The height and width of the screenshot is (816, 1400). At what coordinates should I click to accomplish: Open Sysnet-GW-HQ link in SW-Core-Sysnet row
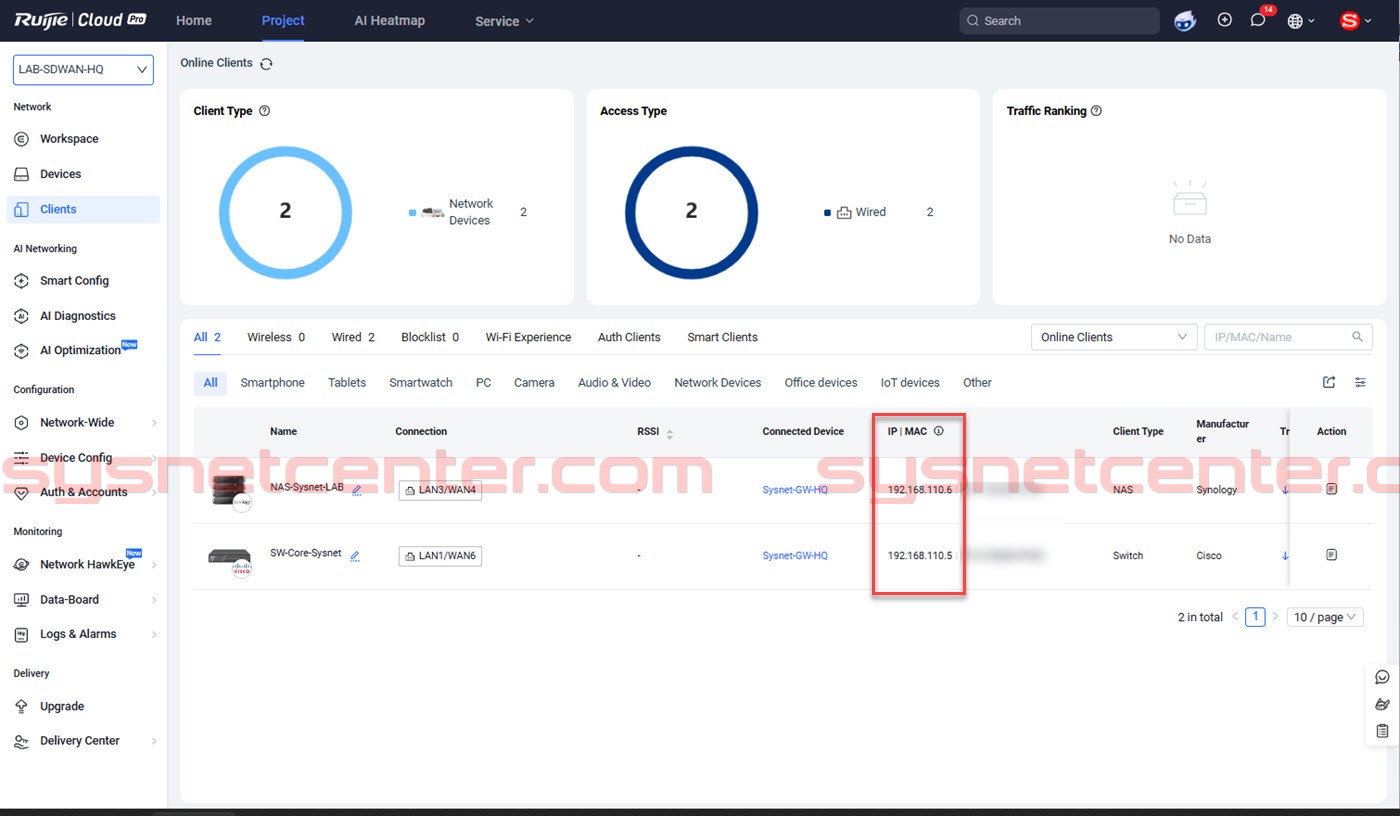coord(795,556)
